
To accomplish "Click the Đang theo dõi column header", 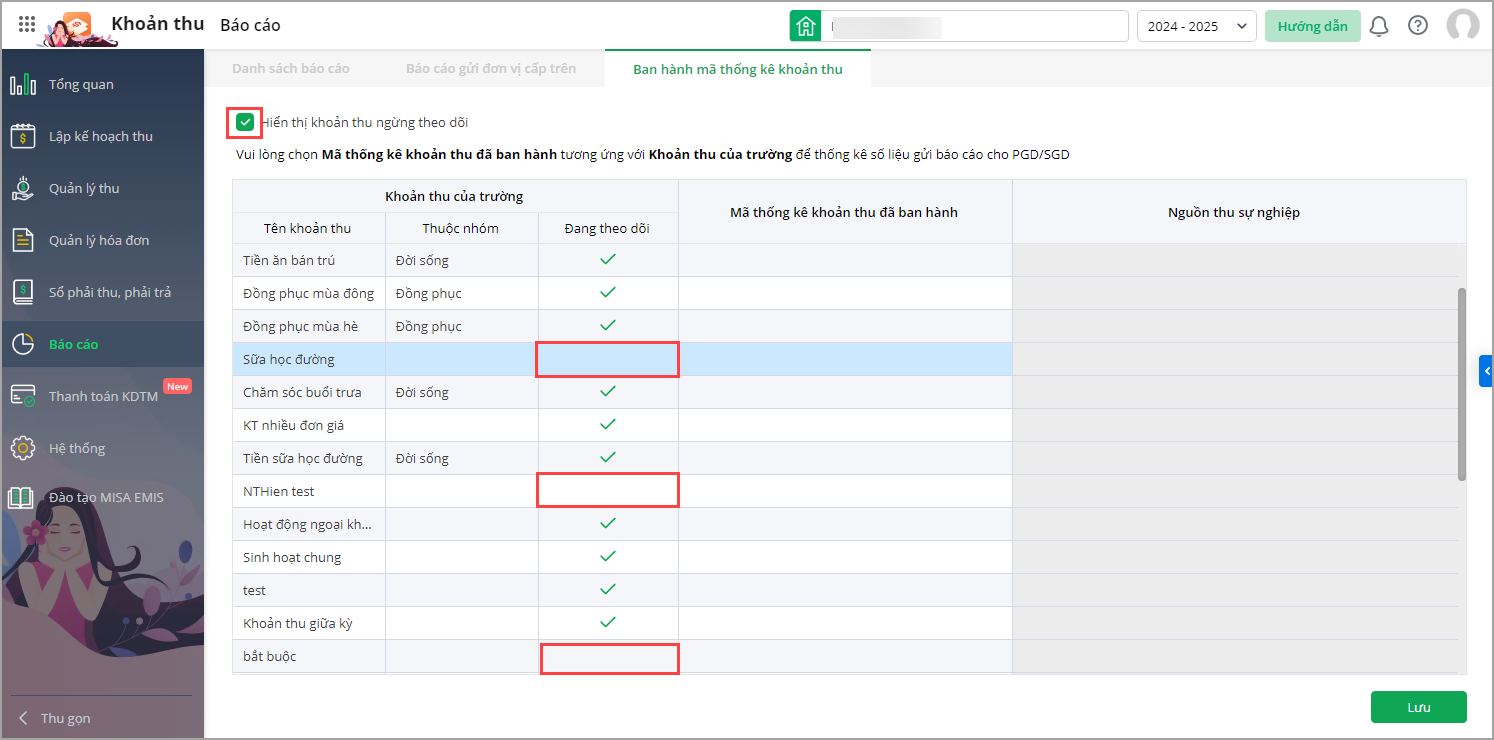I will coord(607,228).
